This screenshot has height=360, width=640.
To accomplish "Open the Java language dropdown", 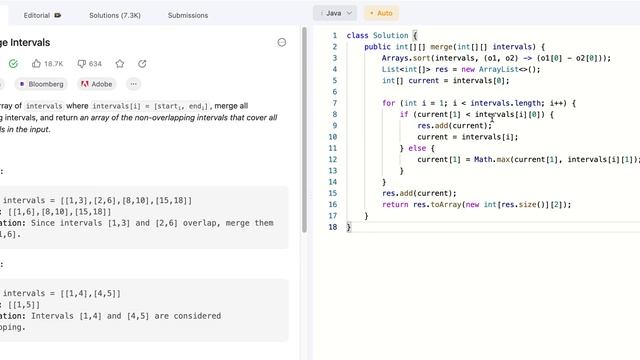I will coord(335,13).
